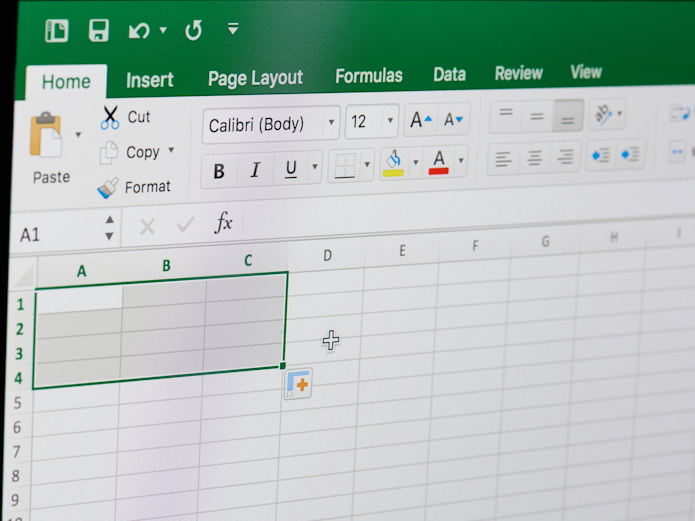Toggle Underline formatting
Image resolution: width=695 pixels, height=521 pixels.
pyautogui.click(x=291, y=169)
